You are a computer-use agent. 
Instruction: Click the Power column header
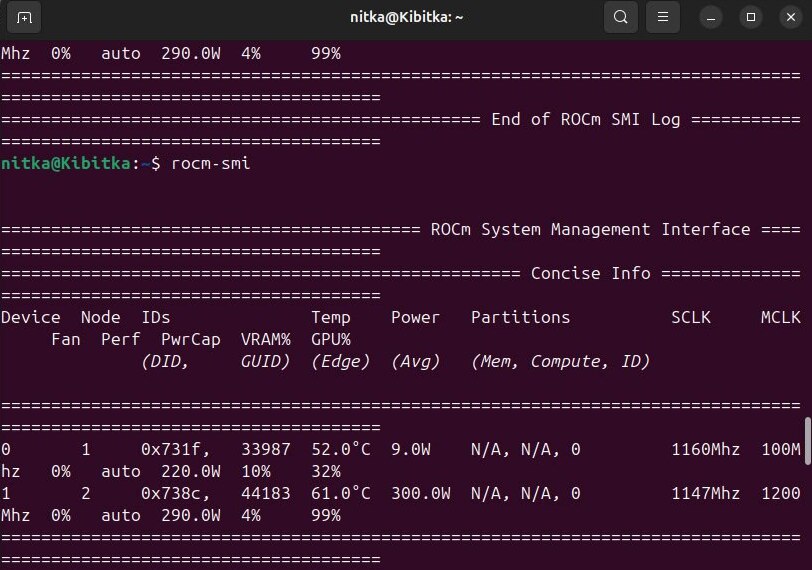[x=415, y=317]
